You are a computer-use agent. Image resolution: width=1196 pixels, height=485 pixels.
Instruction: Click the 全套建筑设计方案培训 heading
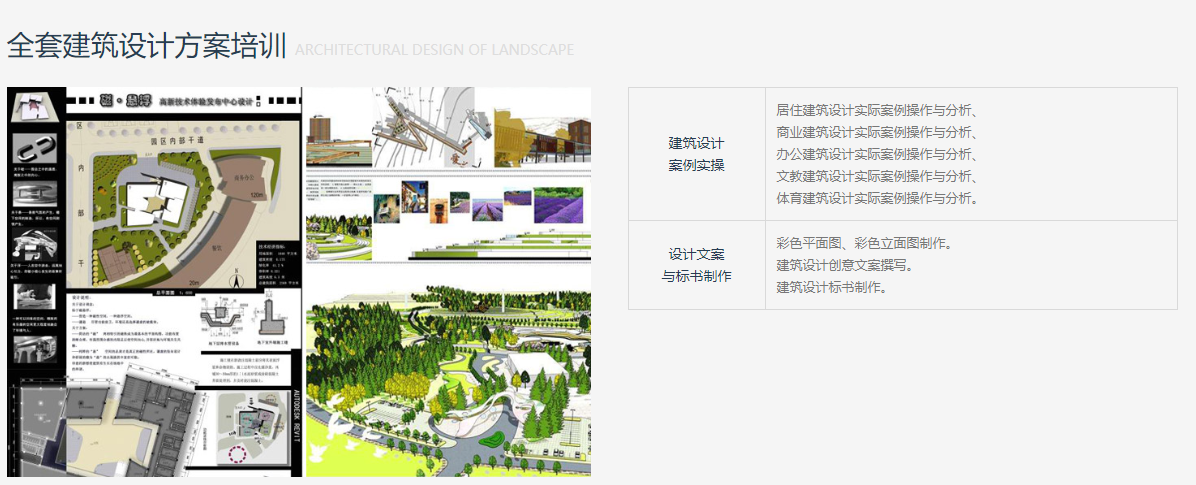pyautogui.click(x=147, y=46)
